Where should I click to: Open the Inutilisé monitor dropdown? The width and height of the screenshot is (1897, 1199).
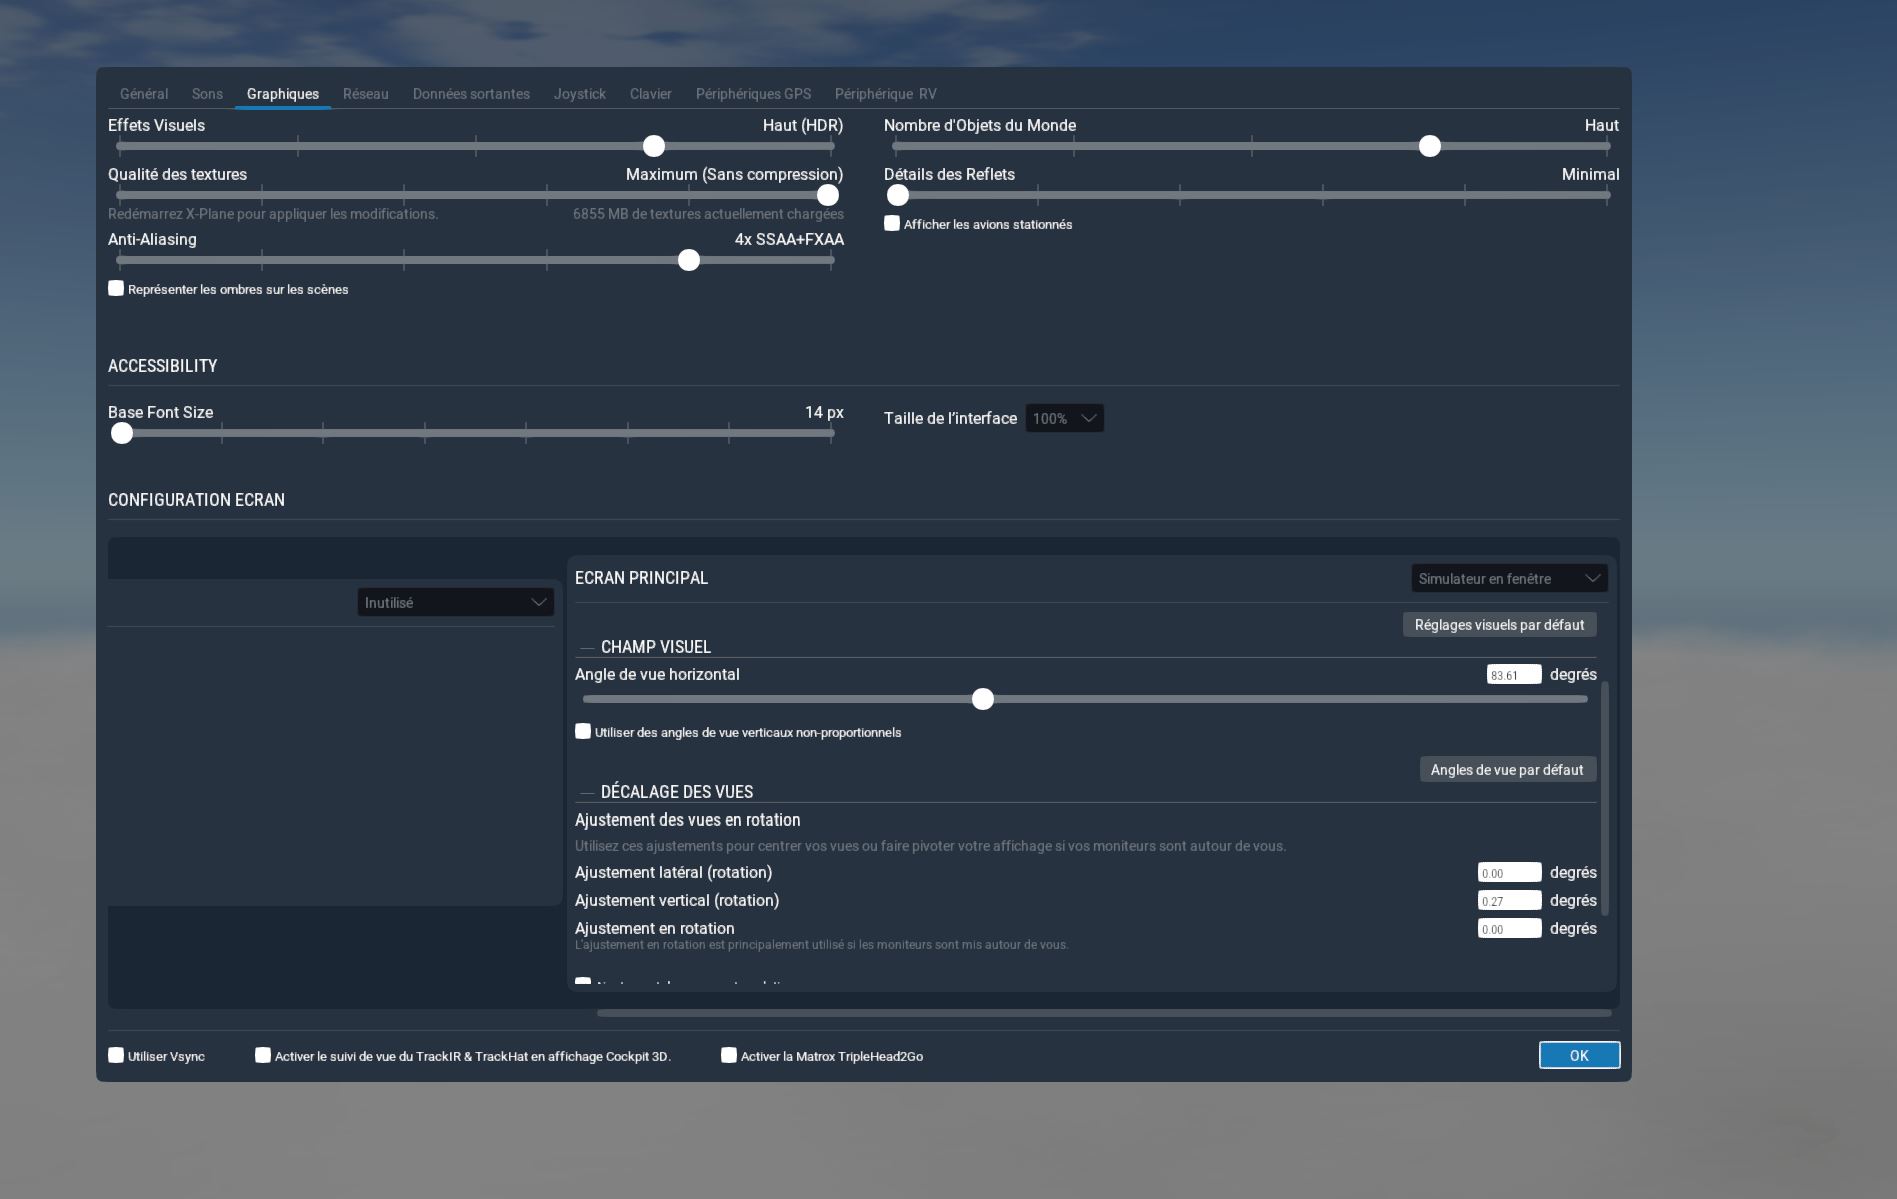[x=456, y=602]
